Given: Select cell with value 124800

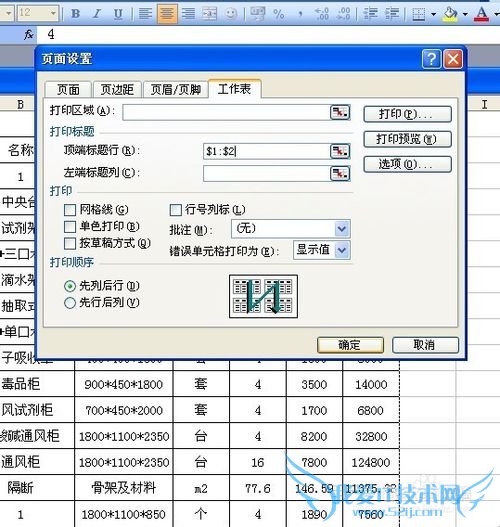Looking at the screenshot, I should [x=371, y=462].
